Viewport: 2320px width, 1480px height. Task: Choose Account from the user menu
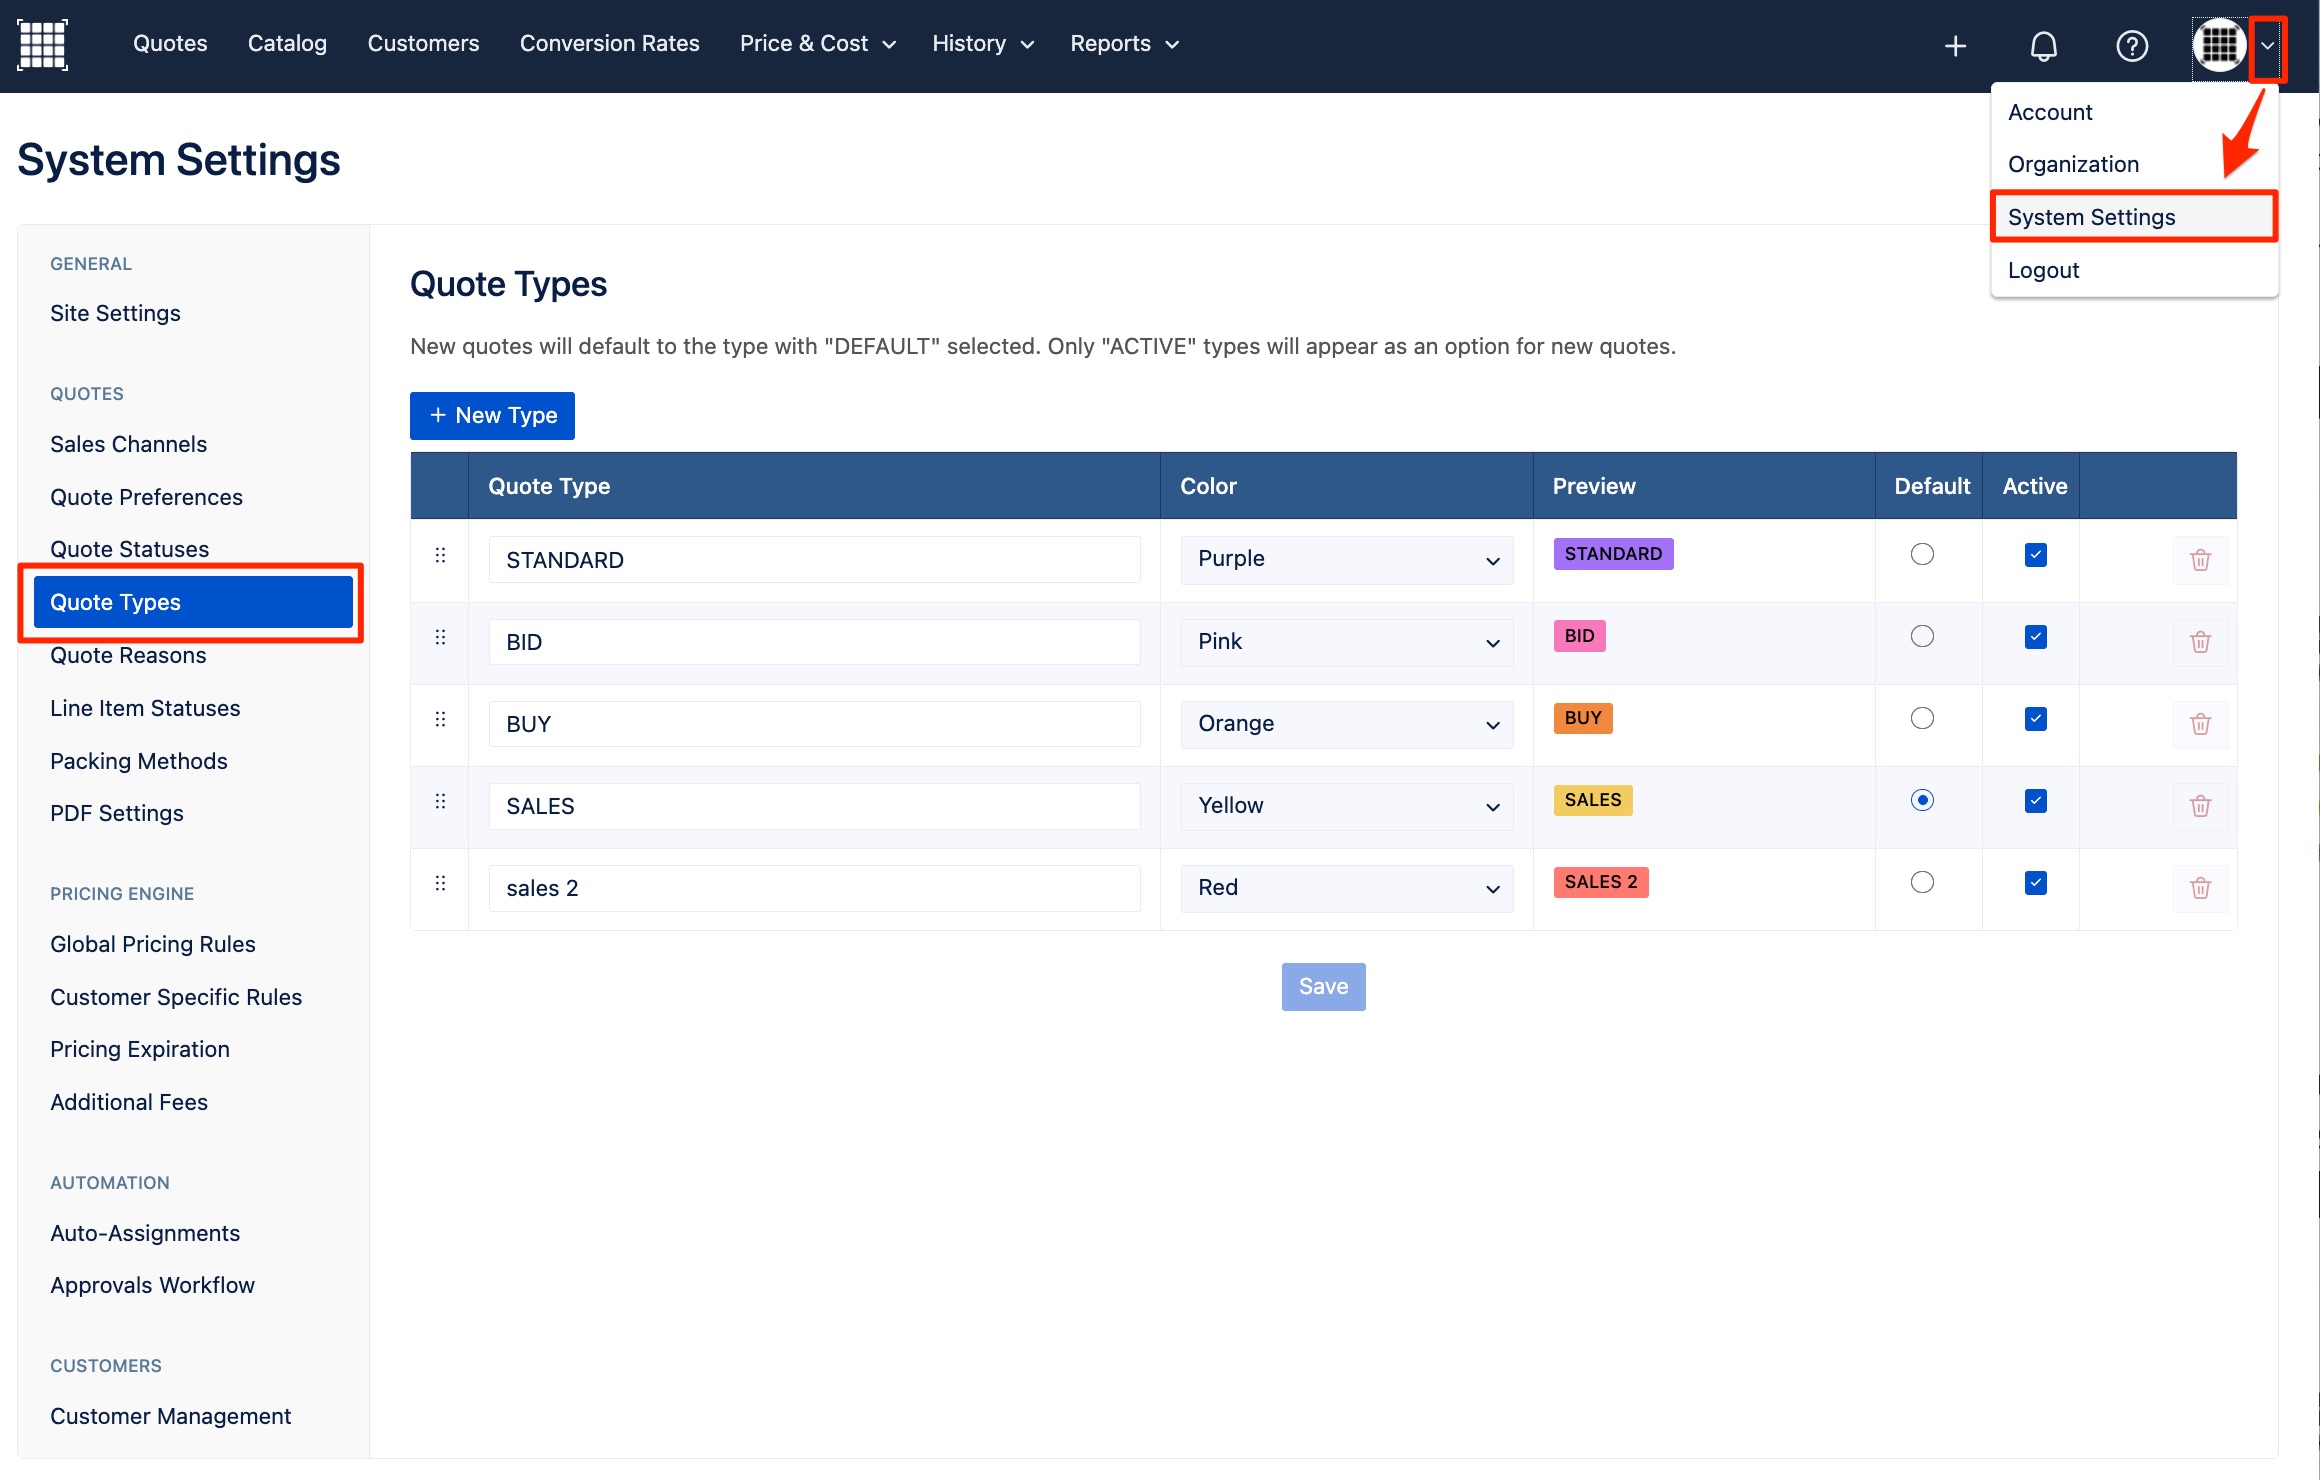pos(2134,112)
